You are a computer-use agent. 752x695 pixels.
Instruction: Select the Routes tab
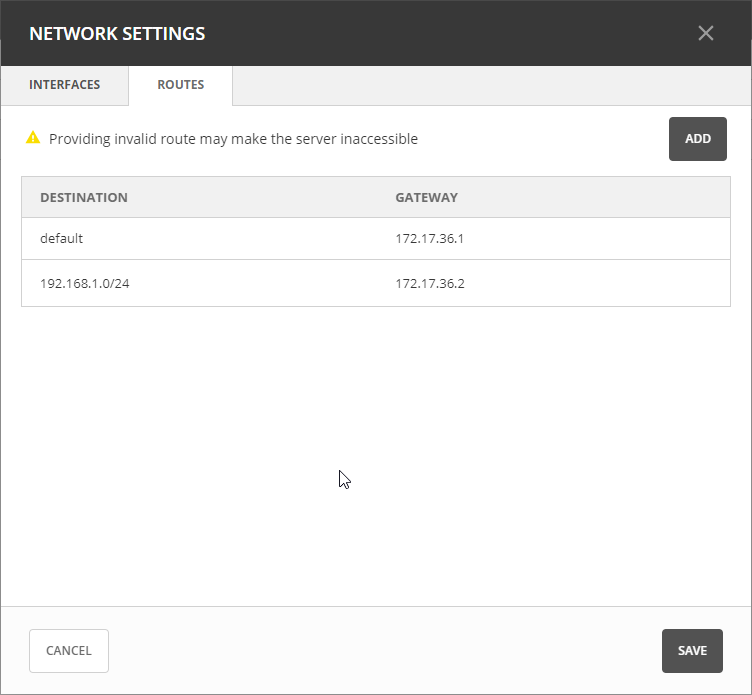pyautogui.click(x=180, y=85)
